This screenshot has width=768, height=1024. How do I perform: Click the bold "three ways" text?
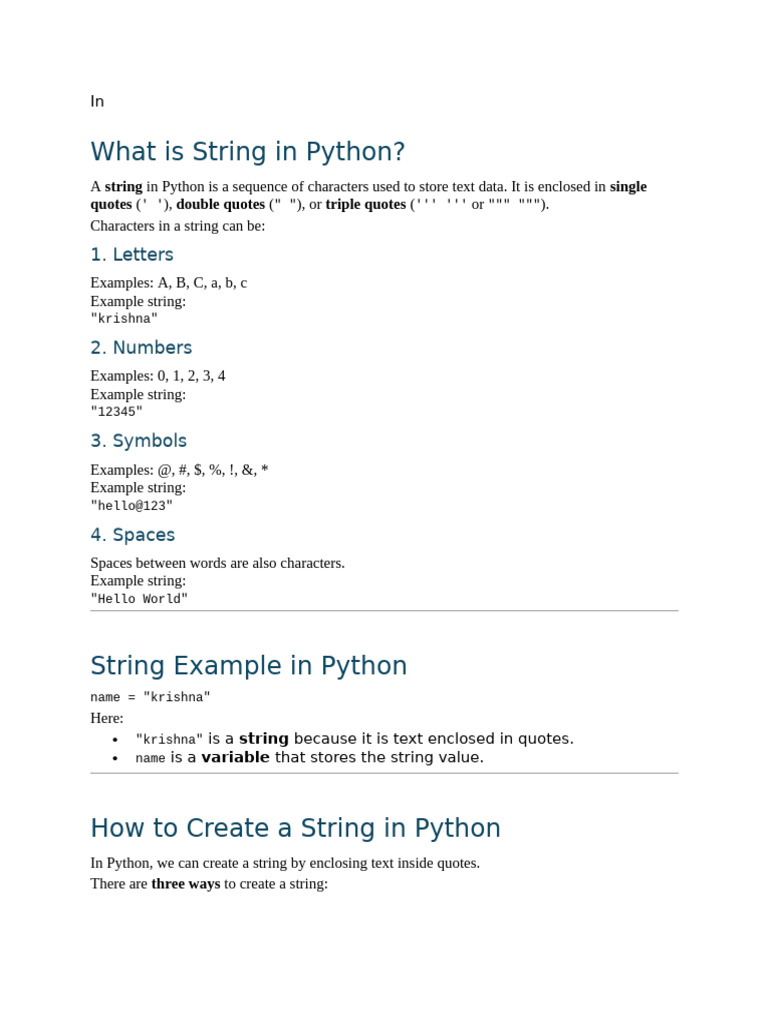[185, 884]
